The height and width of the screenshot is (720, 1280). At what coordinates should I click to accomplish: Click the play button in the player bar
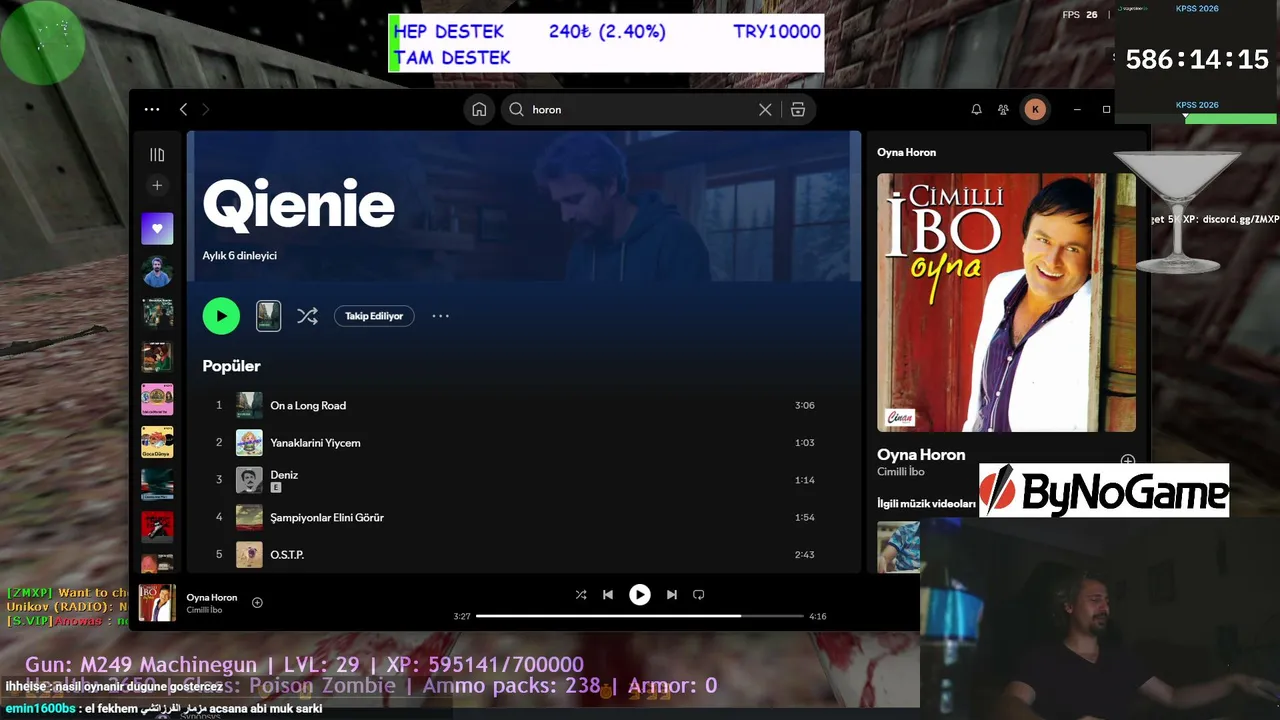point(639,595)
